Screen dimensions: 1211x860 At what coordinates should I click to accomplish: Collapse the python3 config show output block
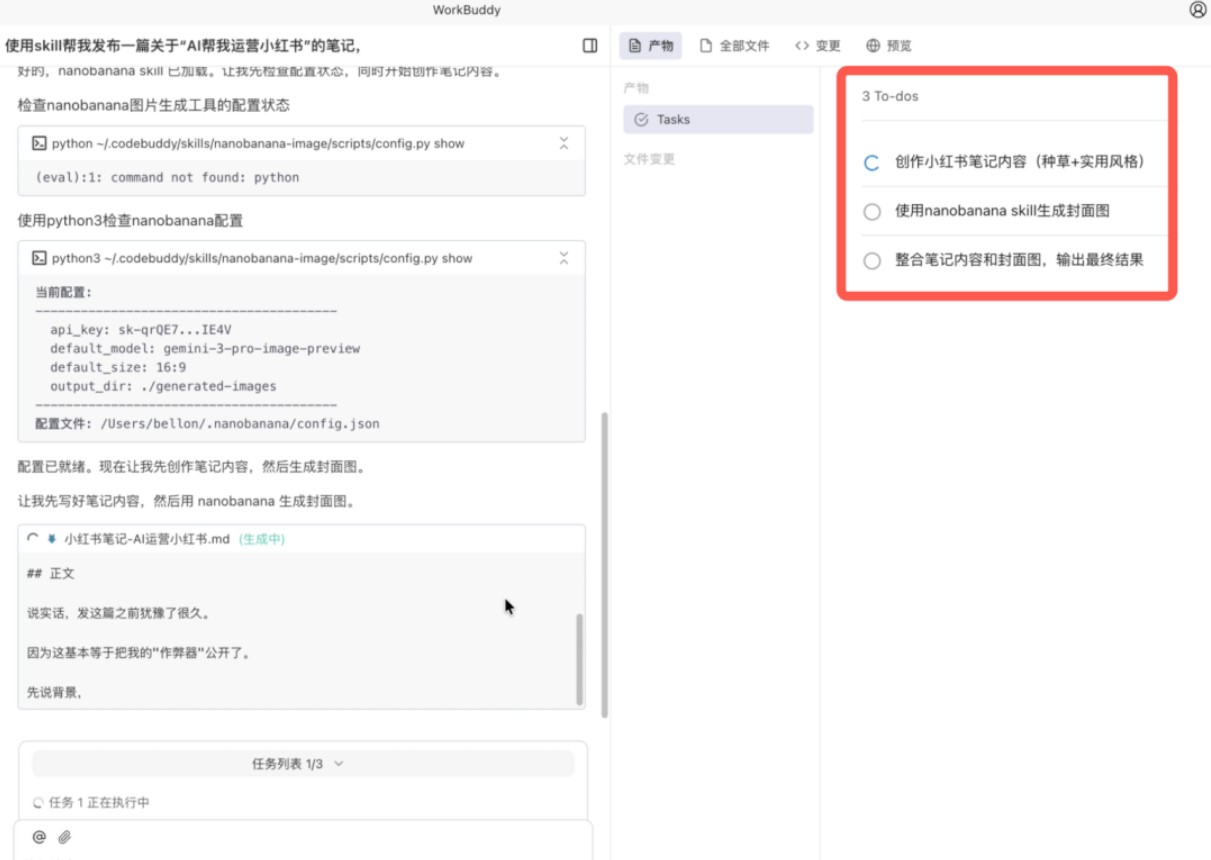pyautogui.click(x=563, y=256)
